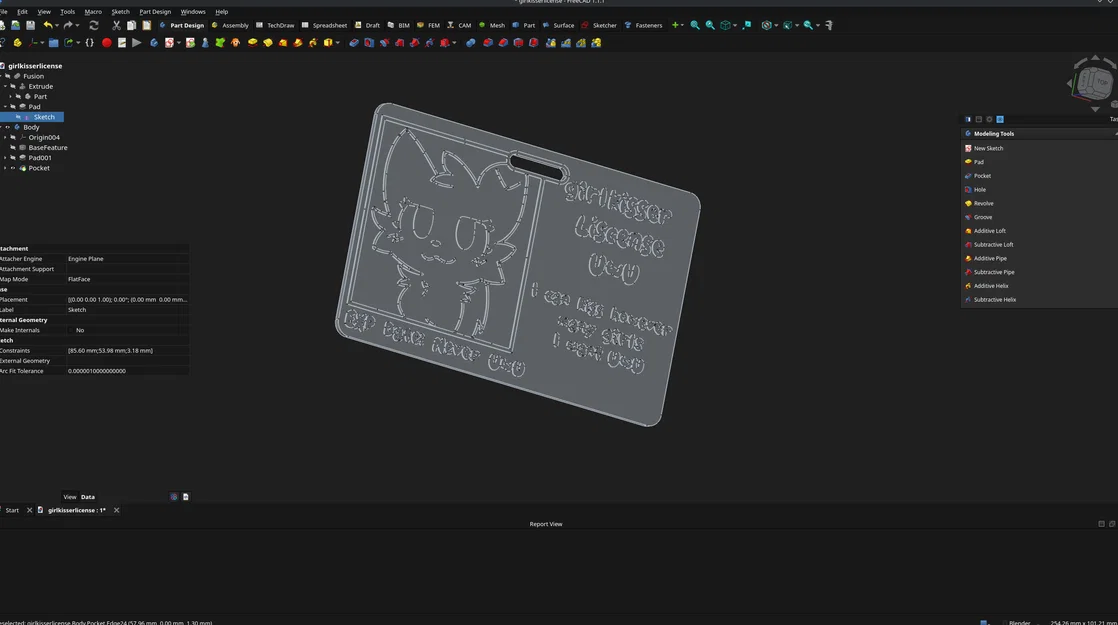Screen dimensions: 1118x625
Task: Click the Execute macro play icon
Action: 137,43
